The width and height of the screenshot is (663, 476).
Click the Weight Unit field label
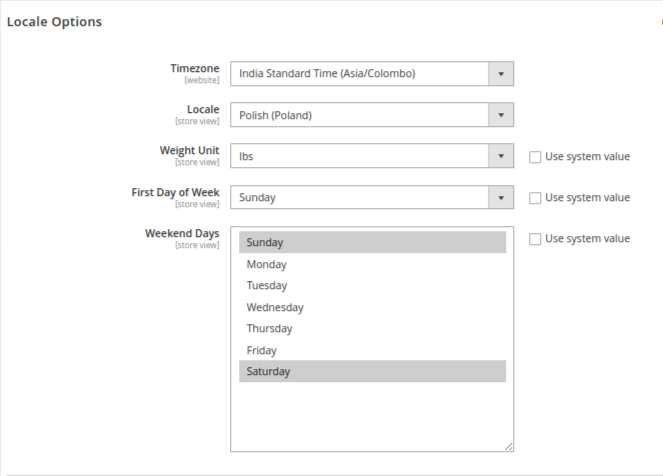click(189, 150)
